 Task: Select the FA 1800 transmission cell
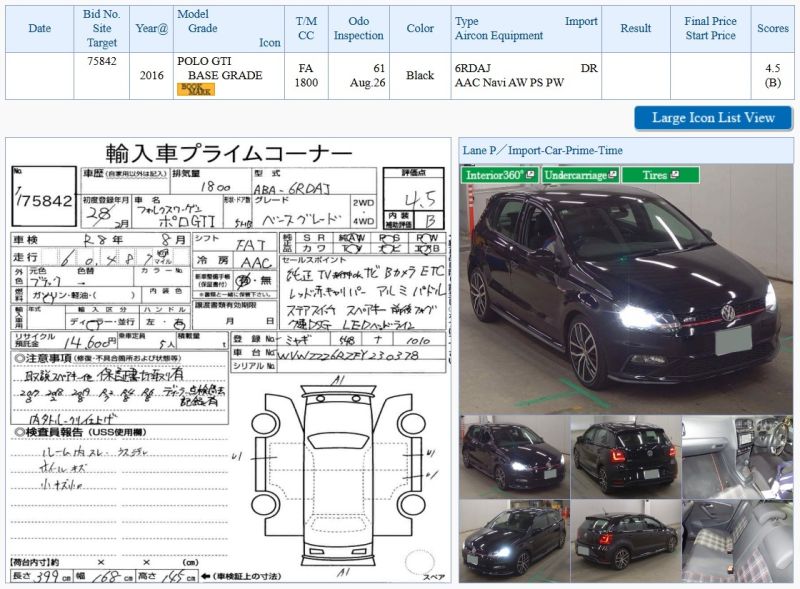click(306, 76)
